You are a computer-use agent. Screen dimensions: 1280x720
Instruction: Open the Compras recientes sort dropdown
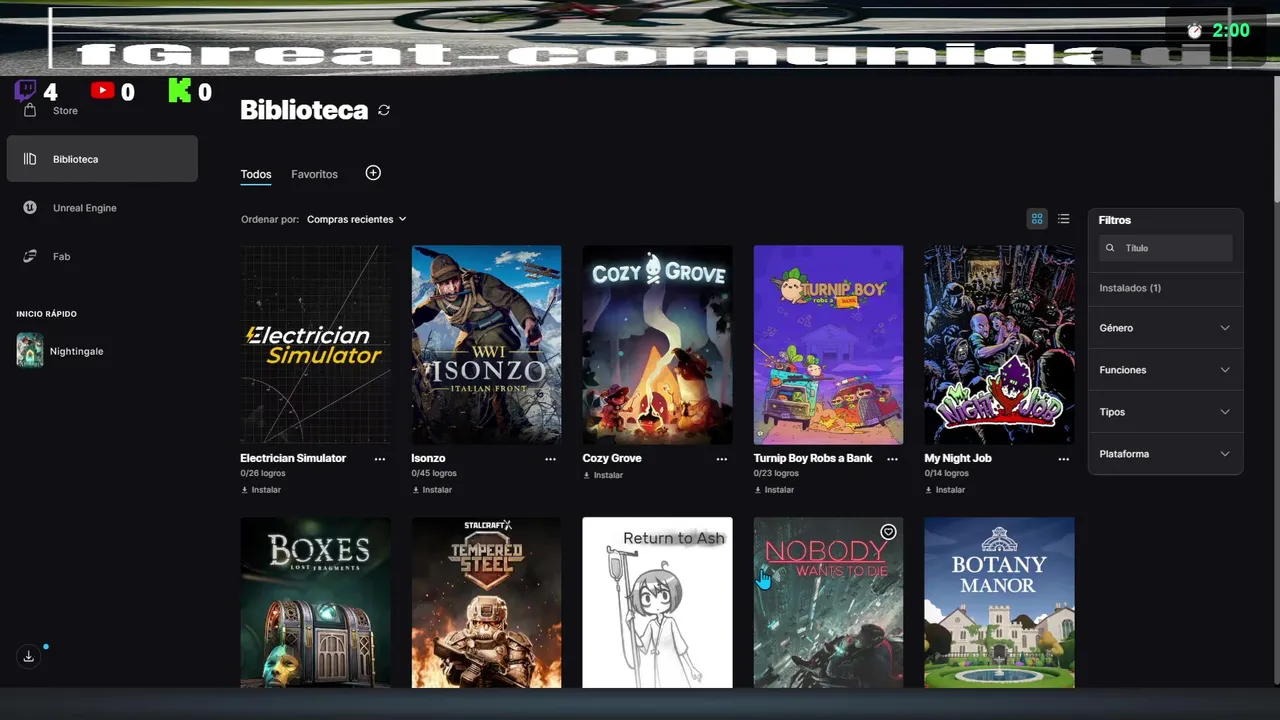point(357,219)
